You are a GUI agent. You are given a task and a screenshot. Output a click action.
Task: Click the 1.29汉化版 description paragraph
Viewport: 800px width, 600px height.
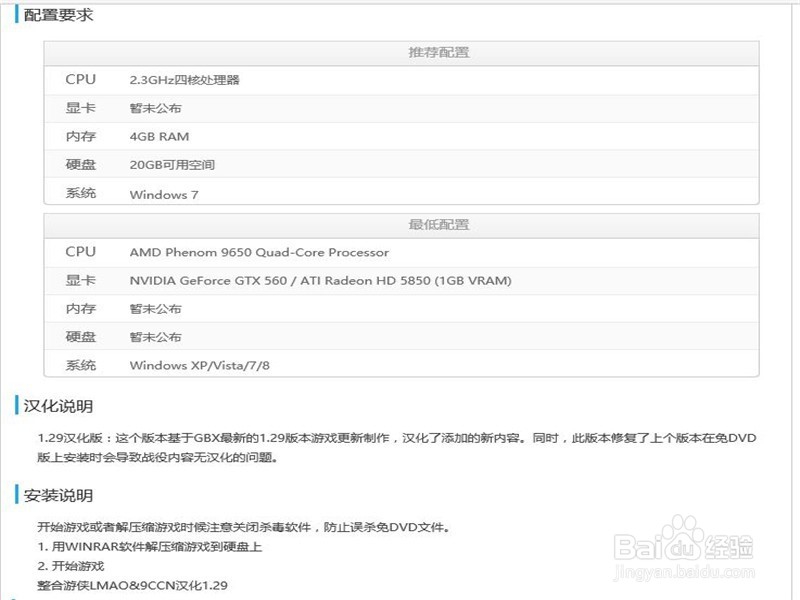[x=397, y=447]
